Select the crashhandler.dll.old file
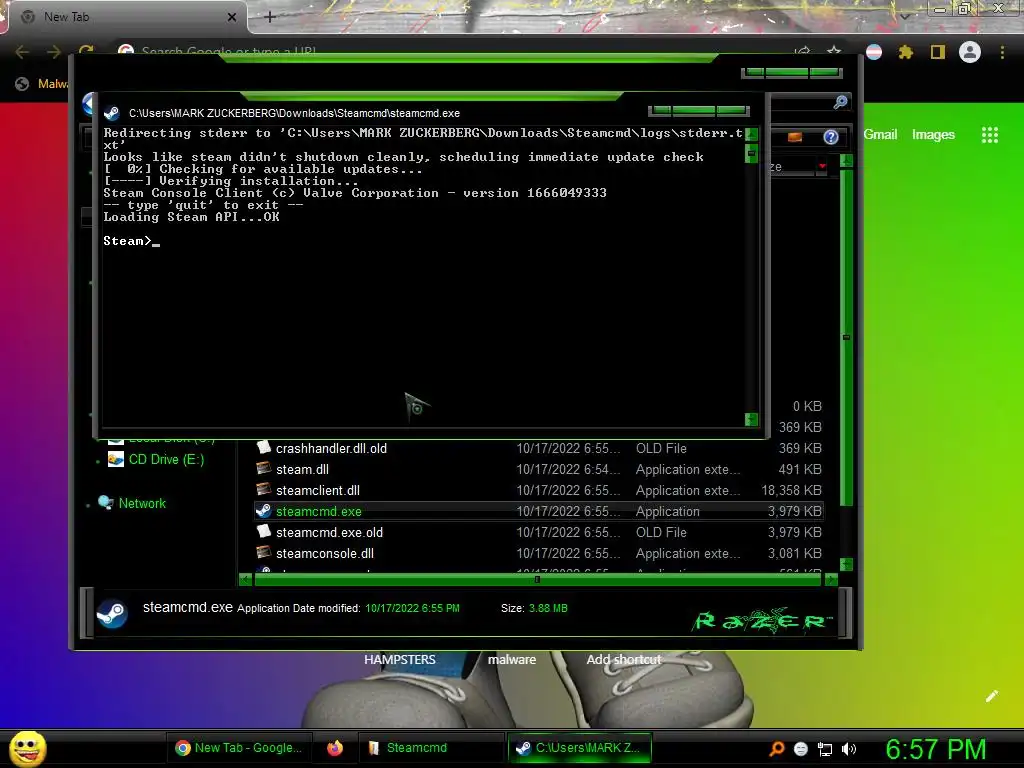The width and height of the screenshot is (1024, 768). (331, 449)
